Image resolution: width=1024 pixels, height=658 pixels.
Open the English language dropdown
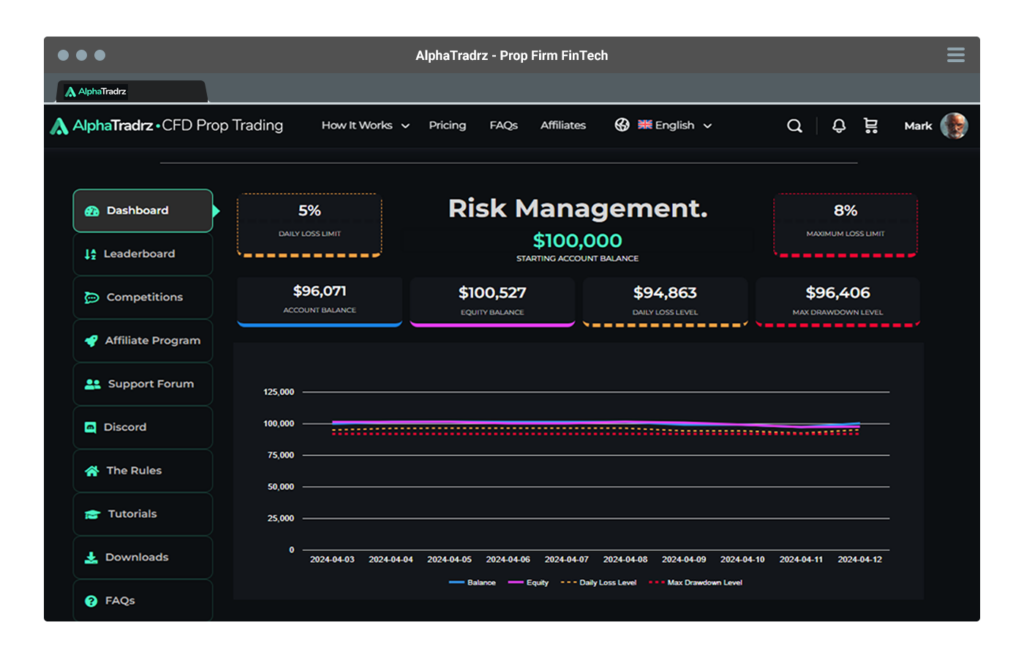(673, 125)
